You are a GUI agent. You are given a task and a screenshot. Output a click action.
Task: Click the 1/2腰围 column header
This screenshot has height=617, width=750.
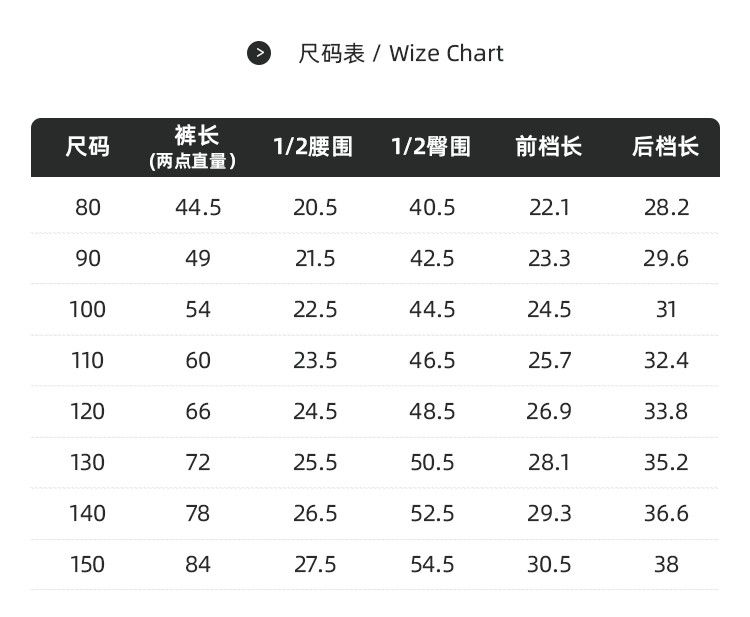coord(313,146)
